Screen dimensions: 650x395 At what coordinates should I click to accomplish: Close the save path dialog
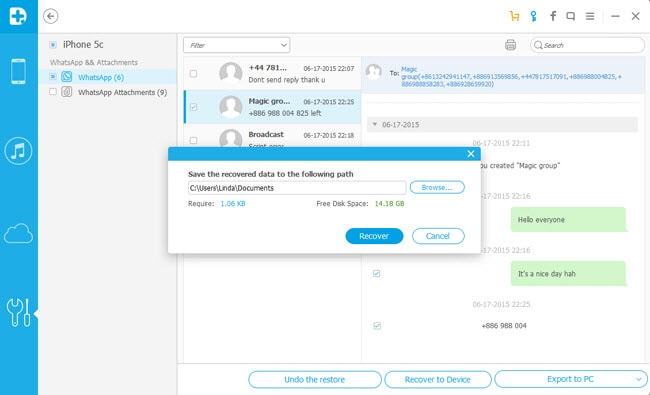(471, 154)
